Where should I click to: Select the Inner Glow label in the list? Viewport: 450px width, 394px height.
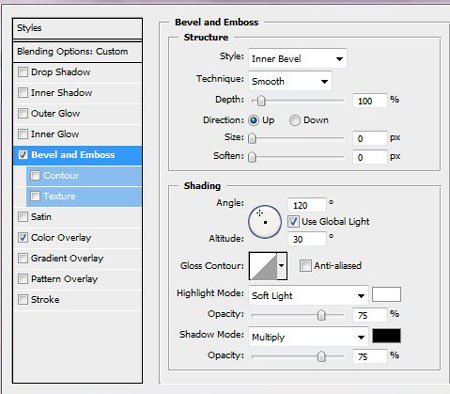pyautogui.click(x=55, y=134)
